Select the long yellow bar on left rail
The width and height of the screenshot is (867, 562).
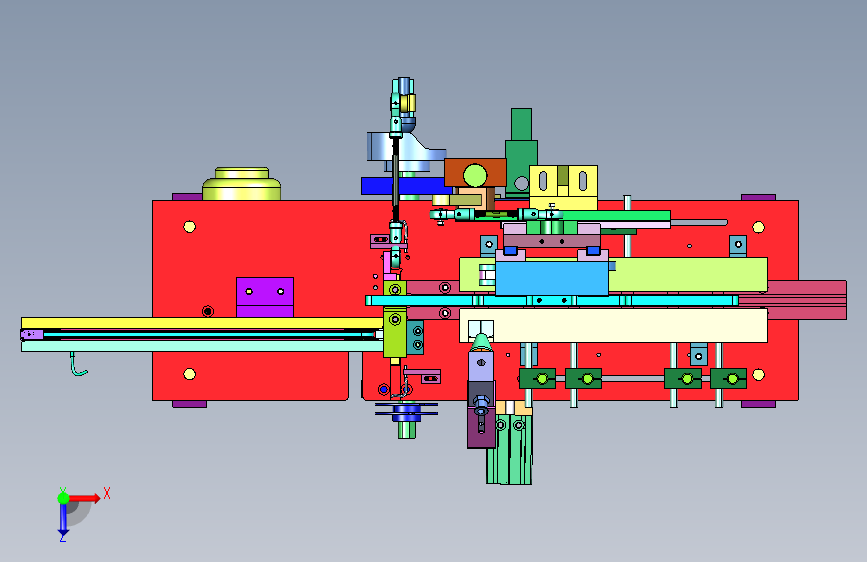tap(202, 322)
